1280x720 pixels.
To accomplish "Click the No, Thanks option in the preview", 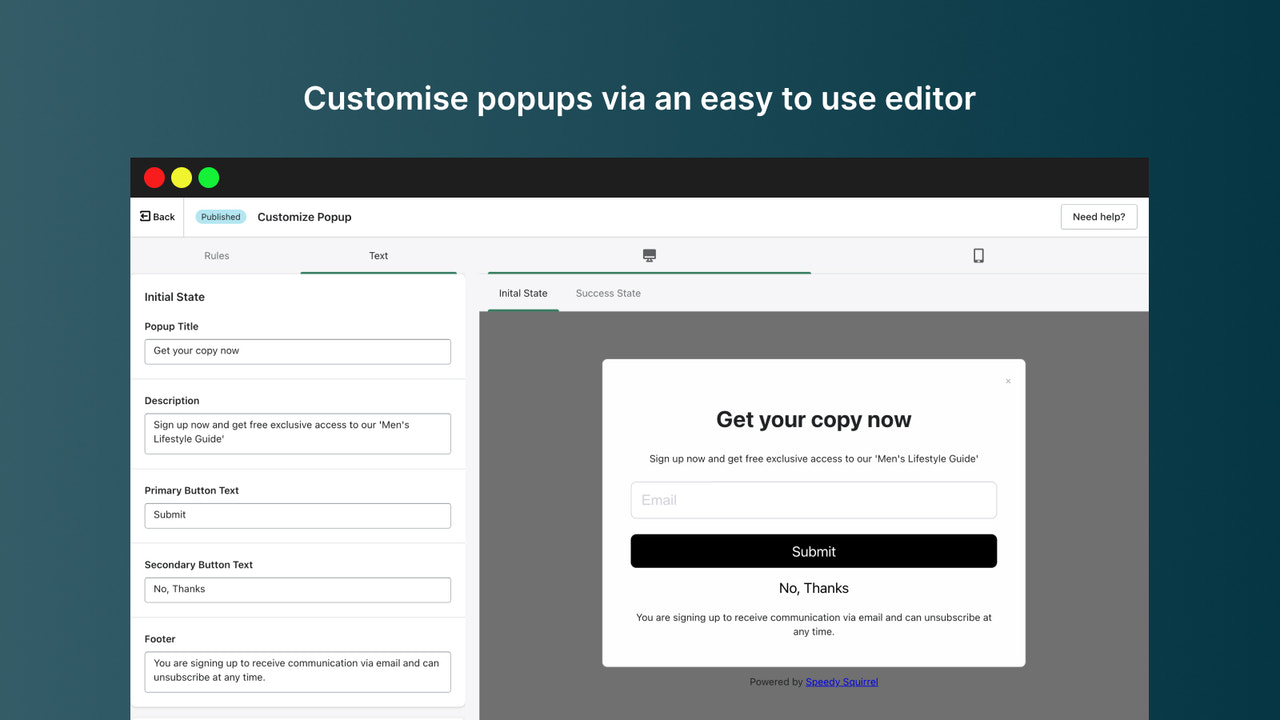I will coord(813,588).
